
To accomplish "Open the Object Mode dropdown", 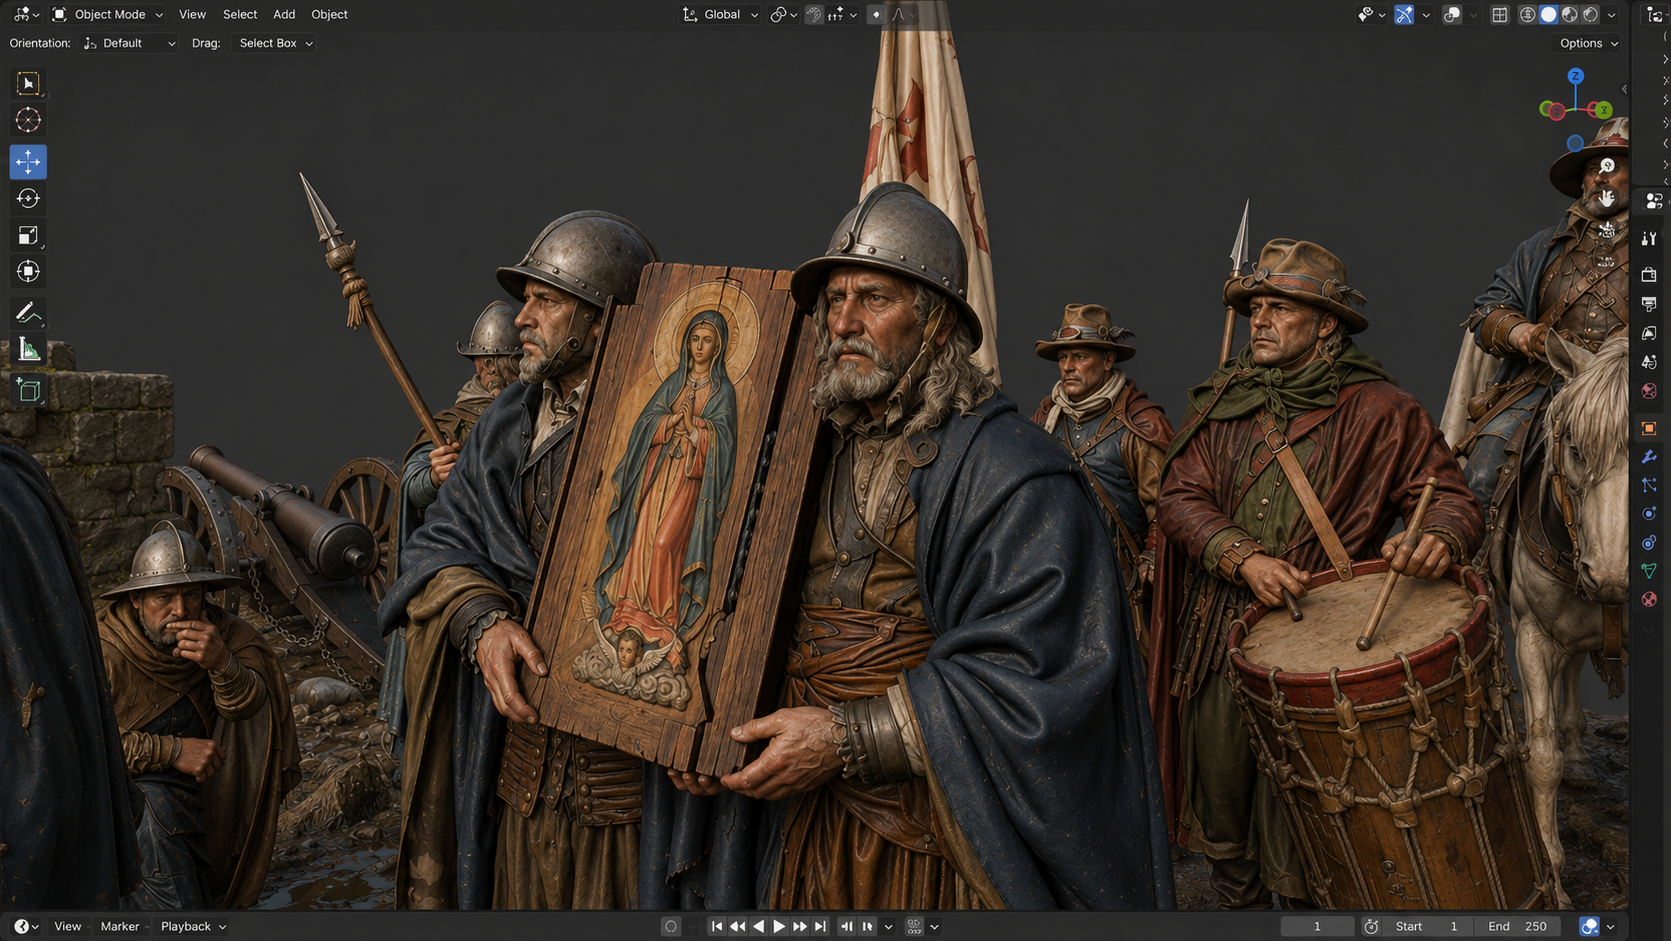I will tap(107, 14).
